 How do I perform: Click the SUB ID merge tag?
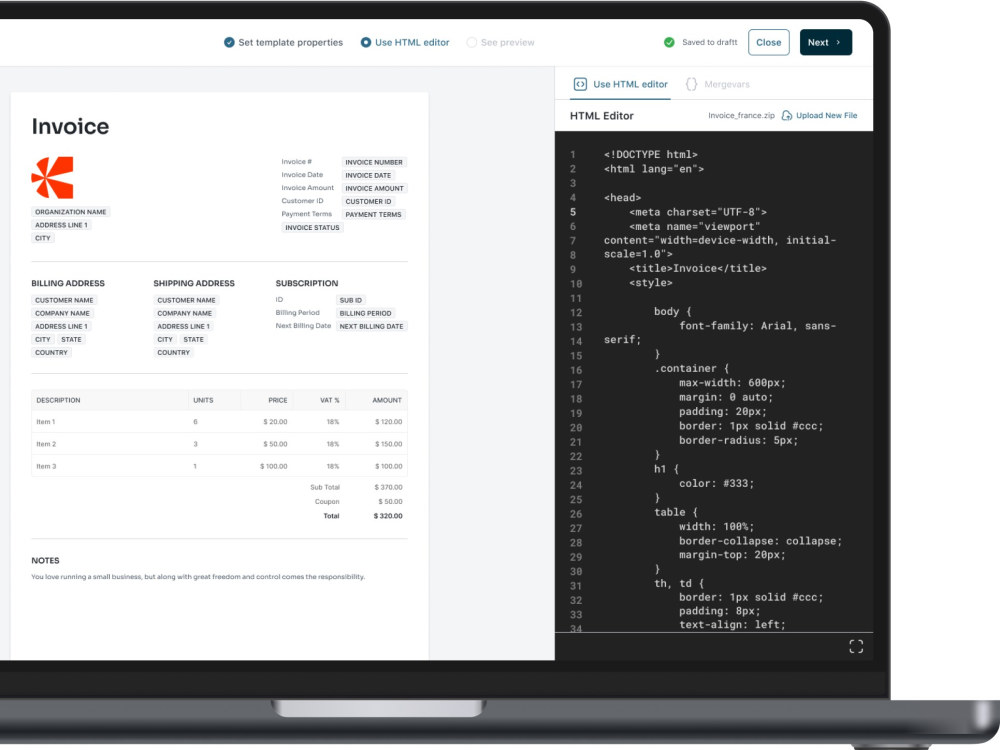point(351,300)
